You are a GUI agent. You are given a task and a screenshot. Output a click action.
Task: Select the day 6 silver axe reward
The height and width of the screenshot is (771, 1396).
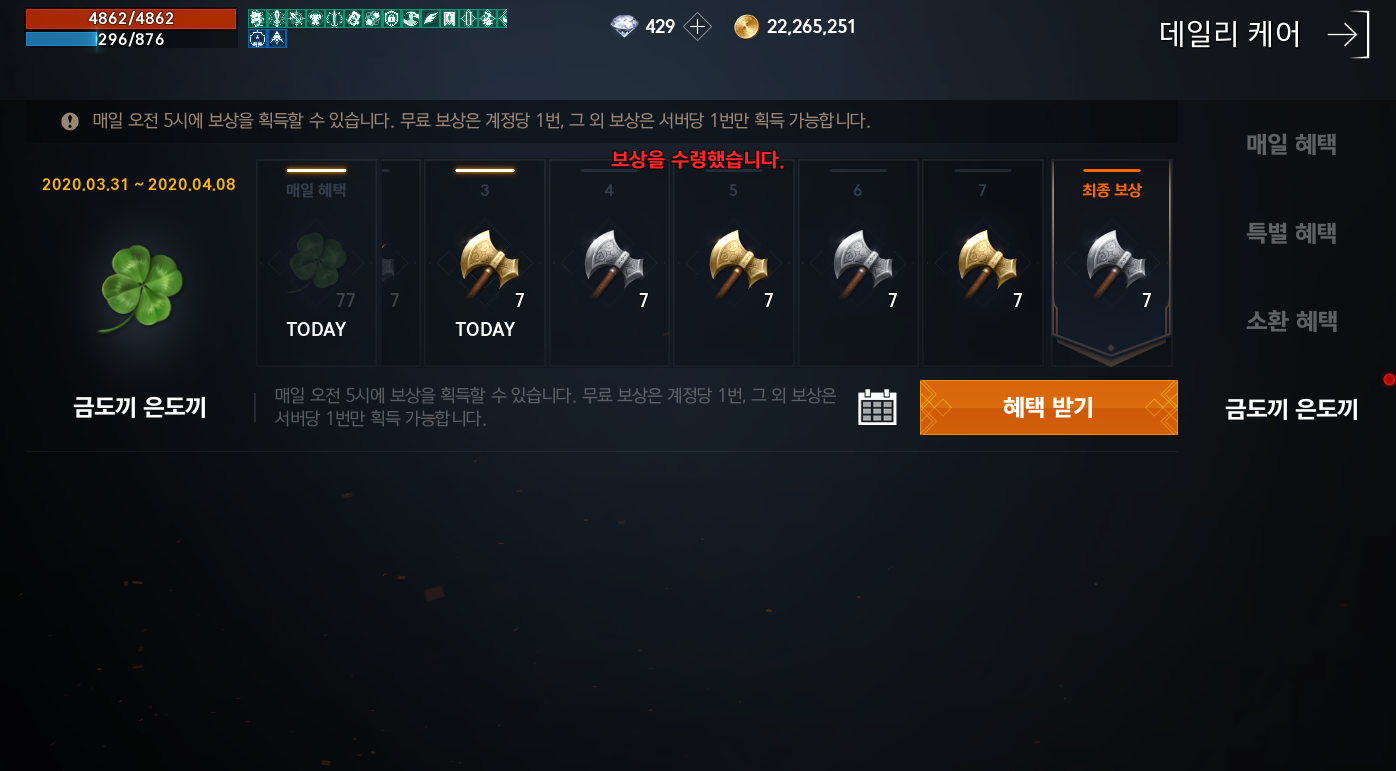pos(857,263)
